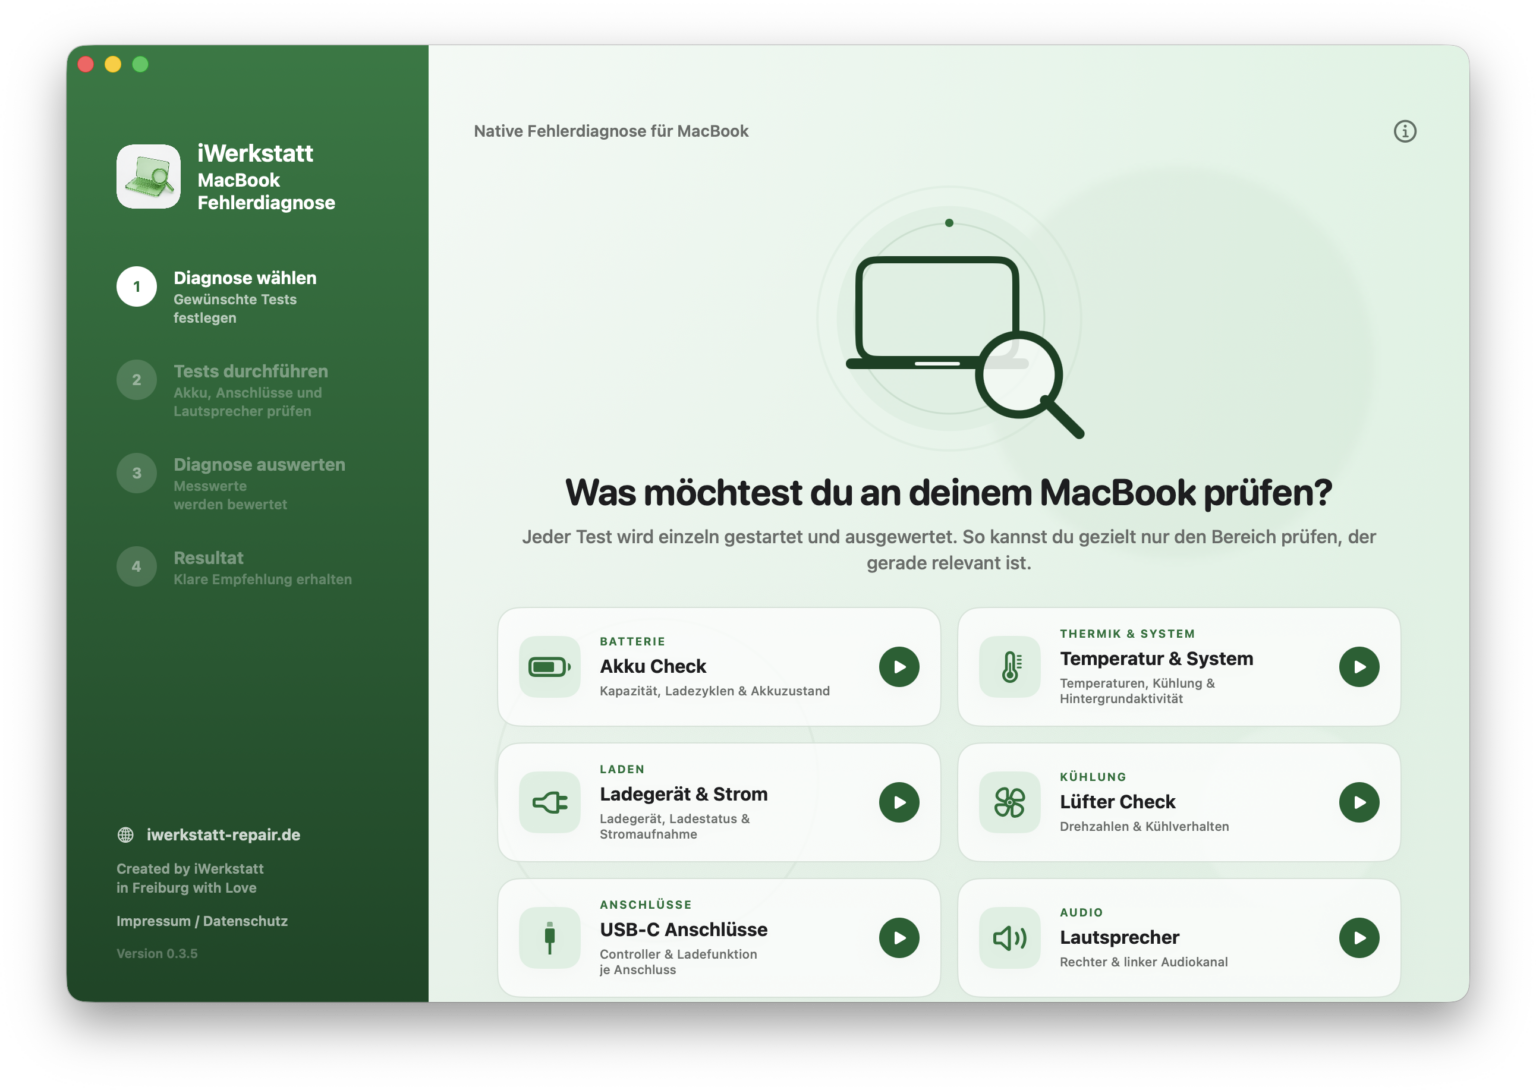This screenshot has height=1090, width=1536.
Task: Open Impressum / Datenschutz link
Action: 202,921
